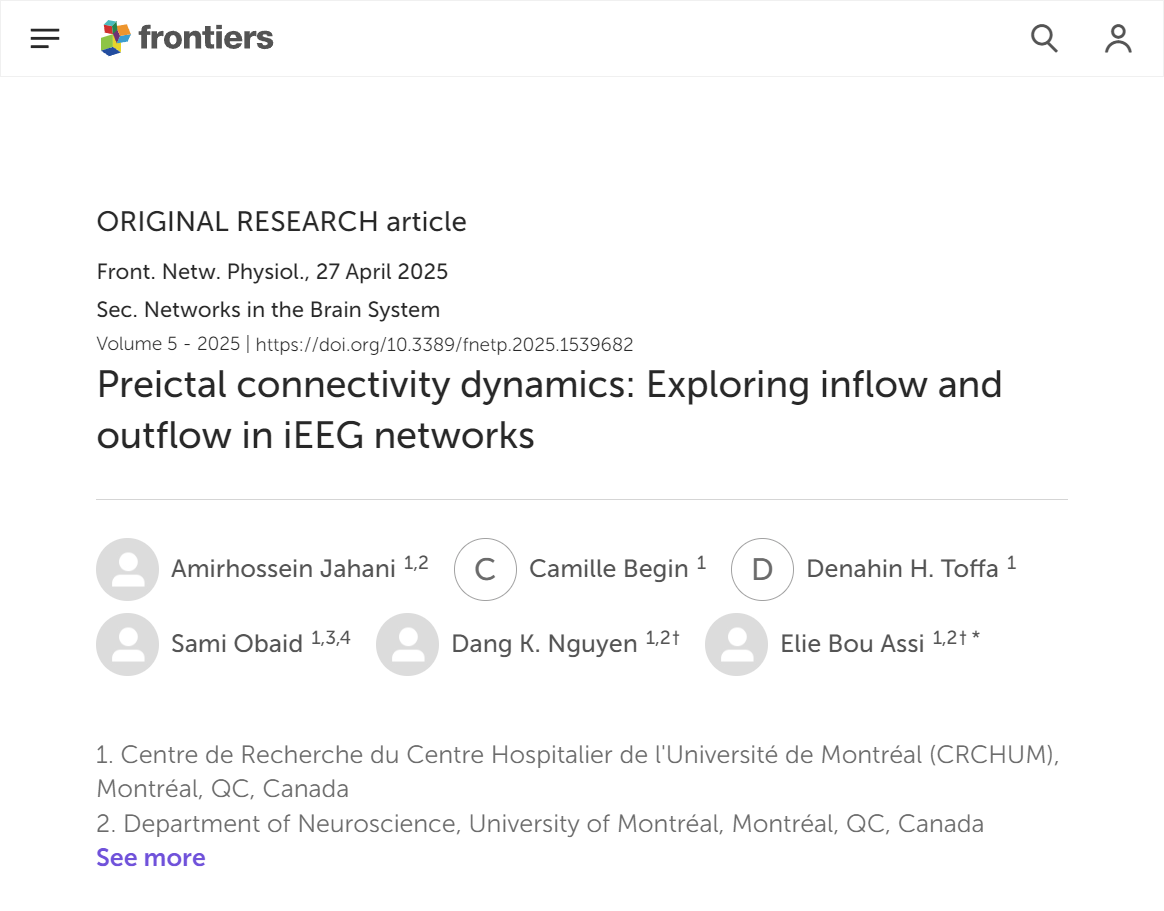Click Denahin H. Toffa's "D" avatar
1164x911 pixels.
(762, 569)
